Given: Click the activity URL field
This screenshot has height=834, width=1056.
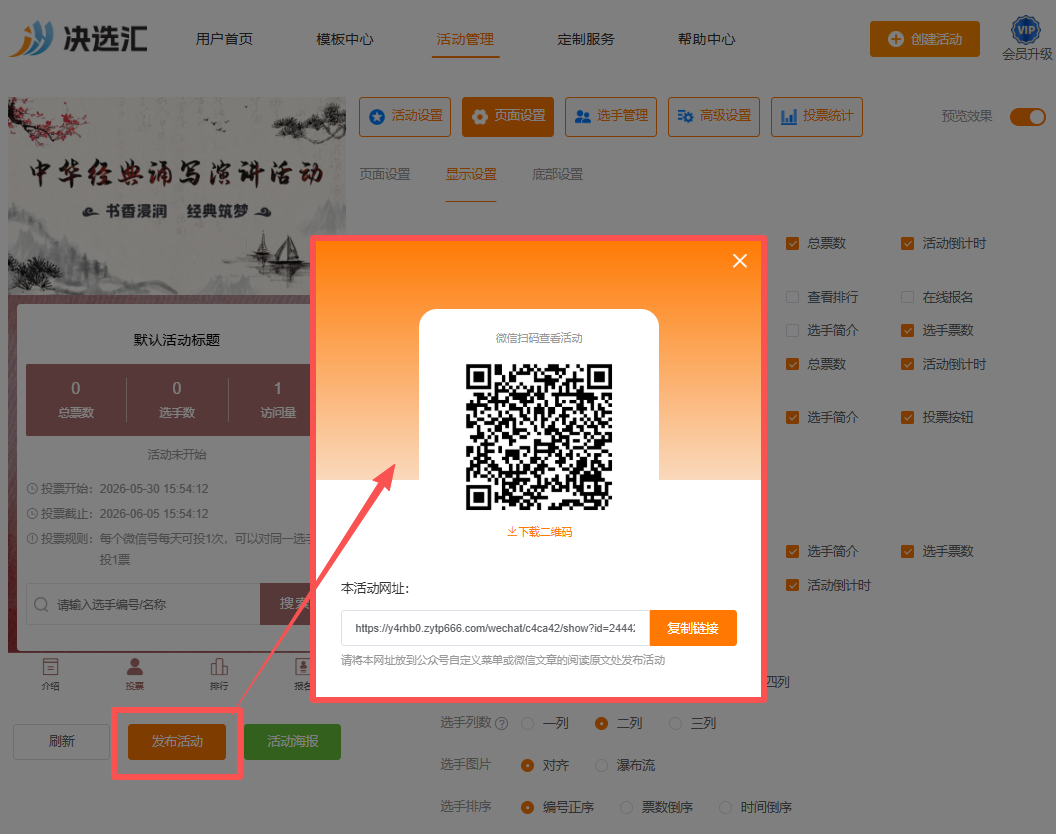Looking at the screenshot, I should (495, 628).
